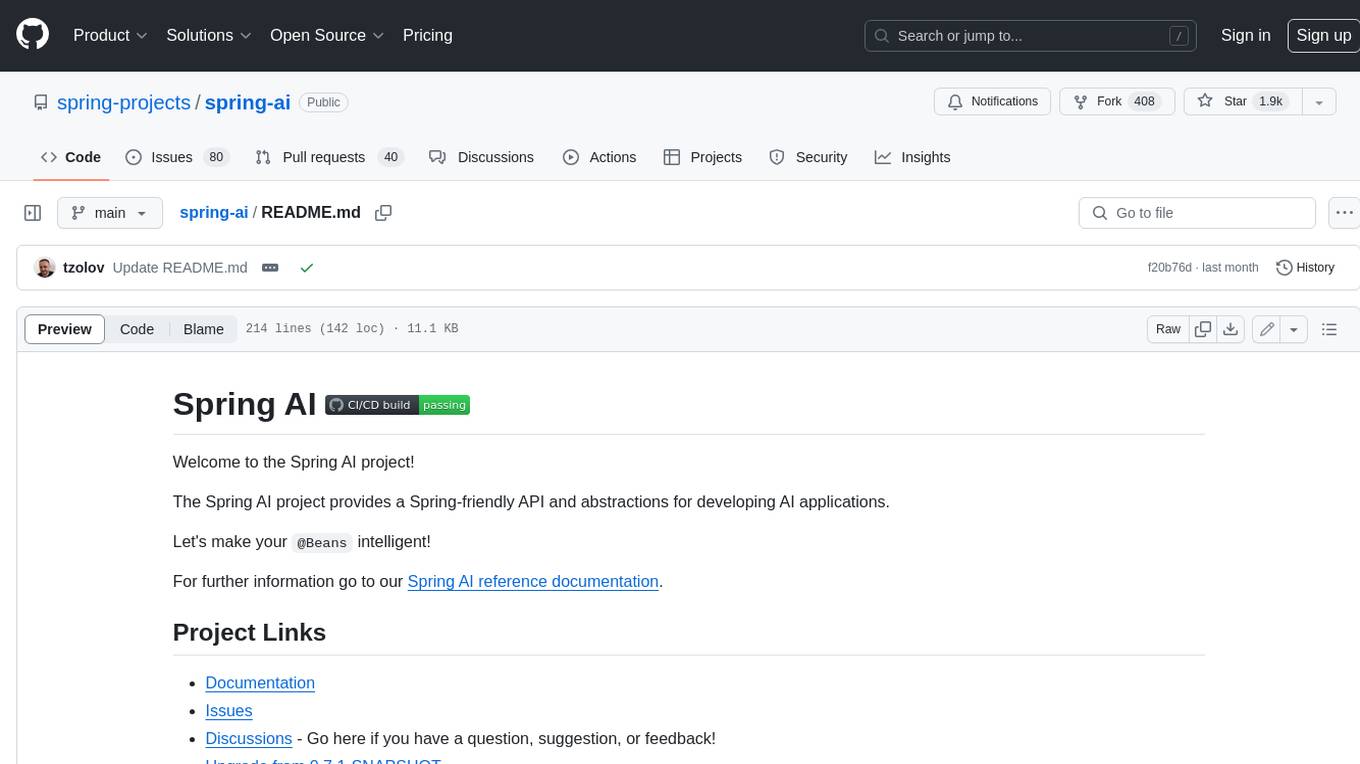Image resolution: width=1360 pixels, height=764 pixels.
Task: Open the more file actions menu
Action: coord(1344,213)
